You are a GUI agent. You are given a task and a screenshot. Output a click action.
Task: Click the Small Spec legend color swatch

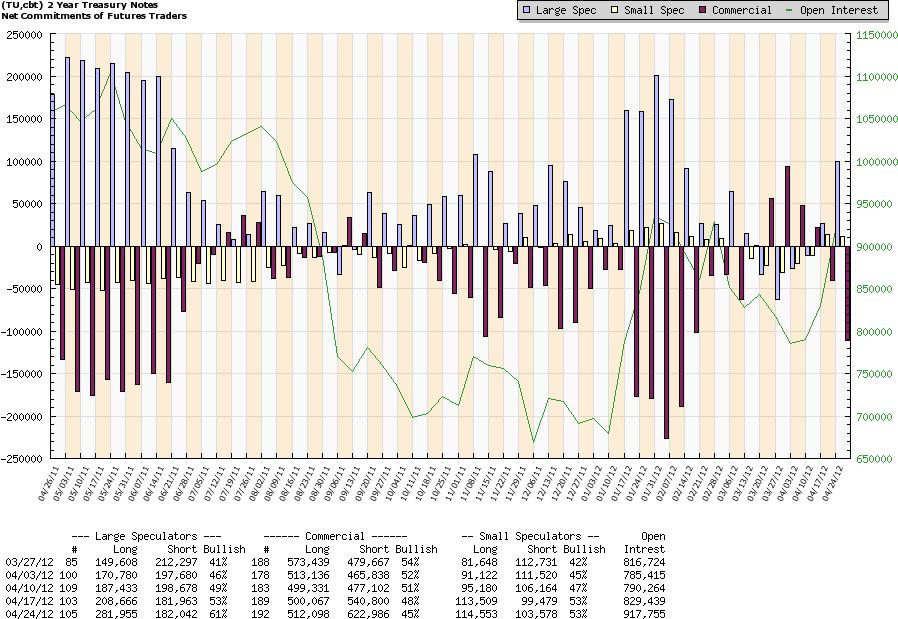(615, 10)
